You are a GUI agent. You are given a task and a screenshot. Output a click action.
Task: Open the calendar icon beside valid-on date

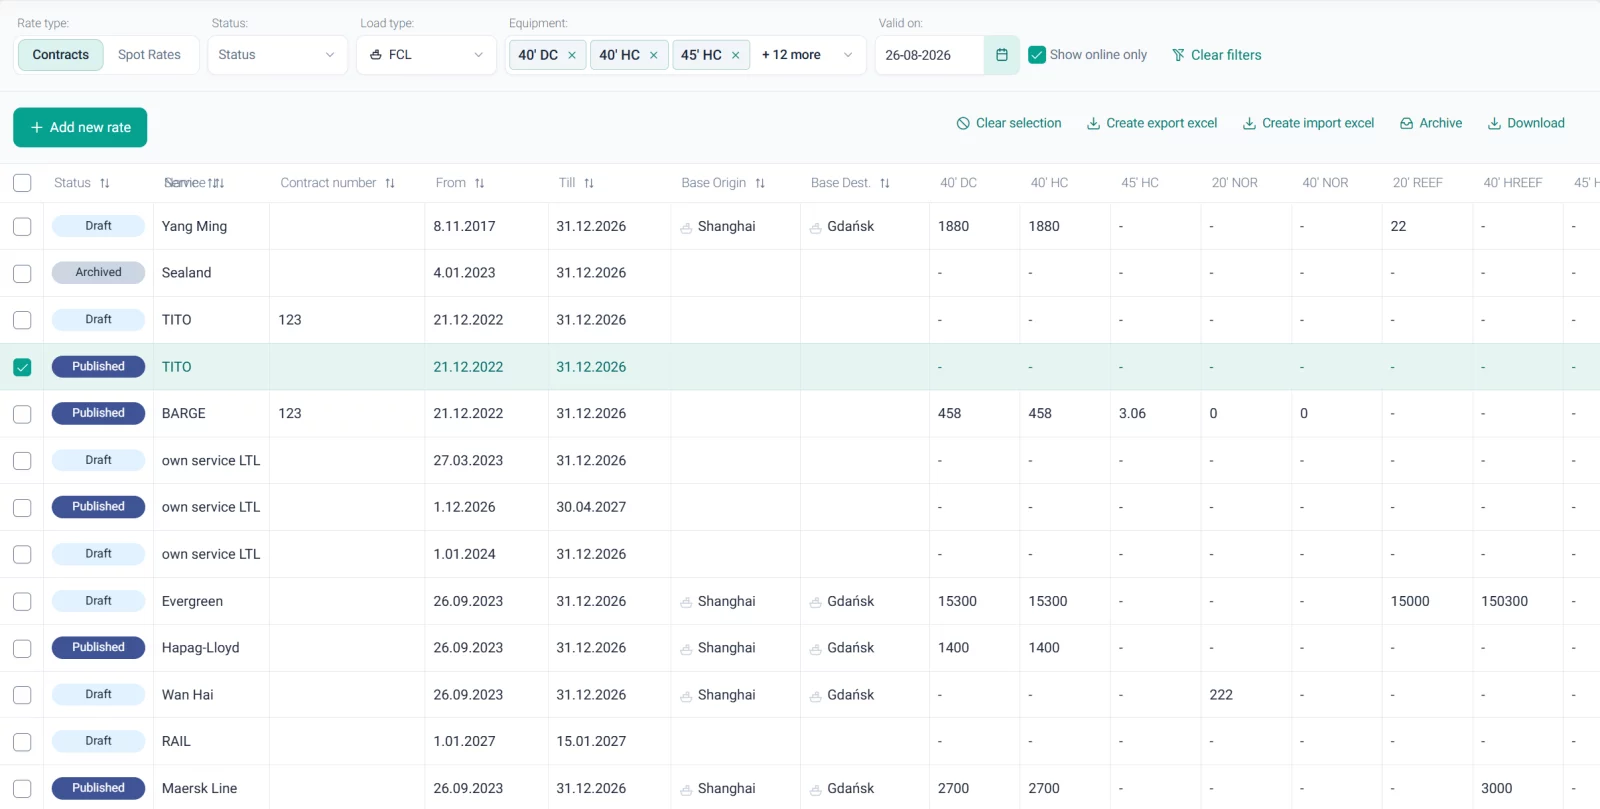1001,55
